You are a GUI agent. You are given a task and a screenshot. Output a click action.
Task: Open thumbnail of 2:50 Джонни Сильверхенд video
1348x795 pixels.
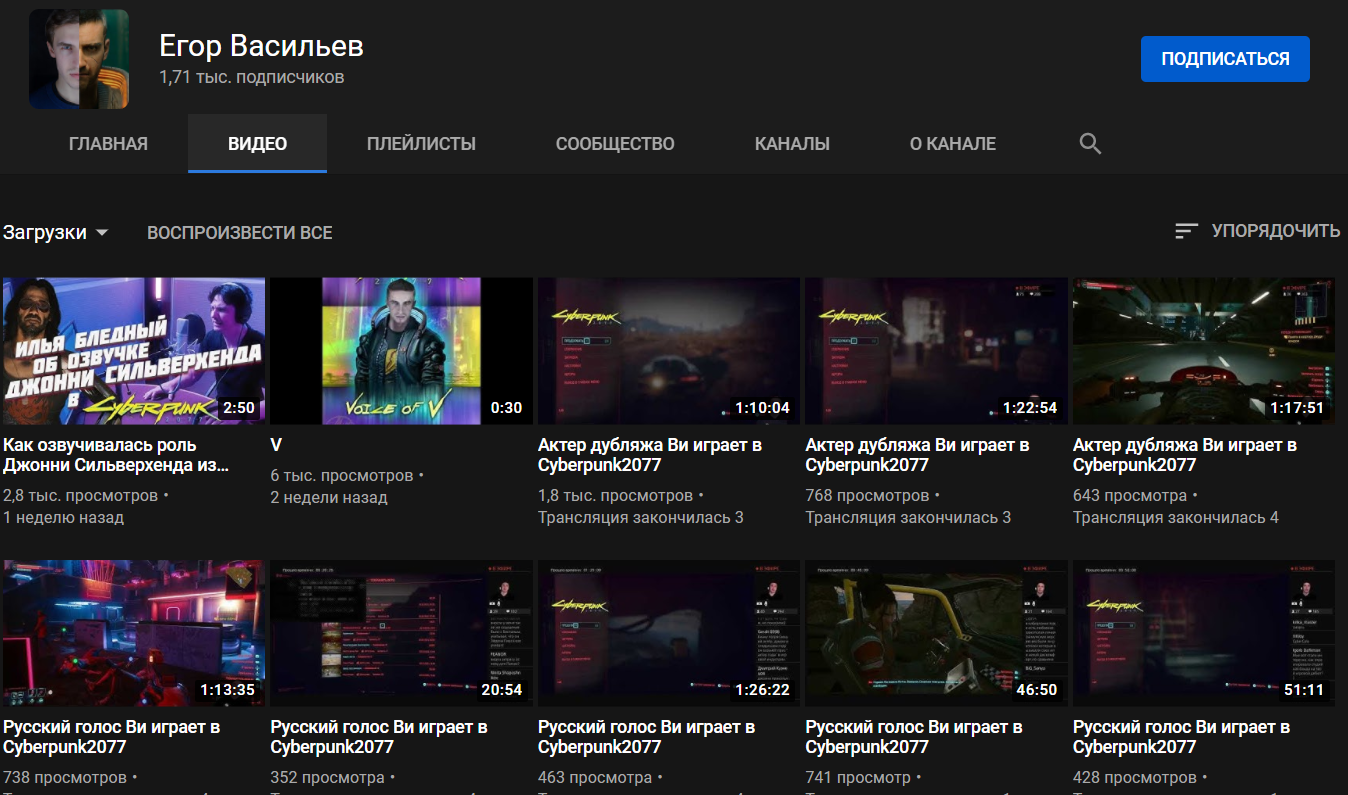[x=134, y=351]
